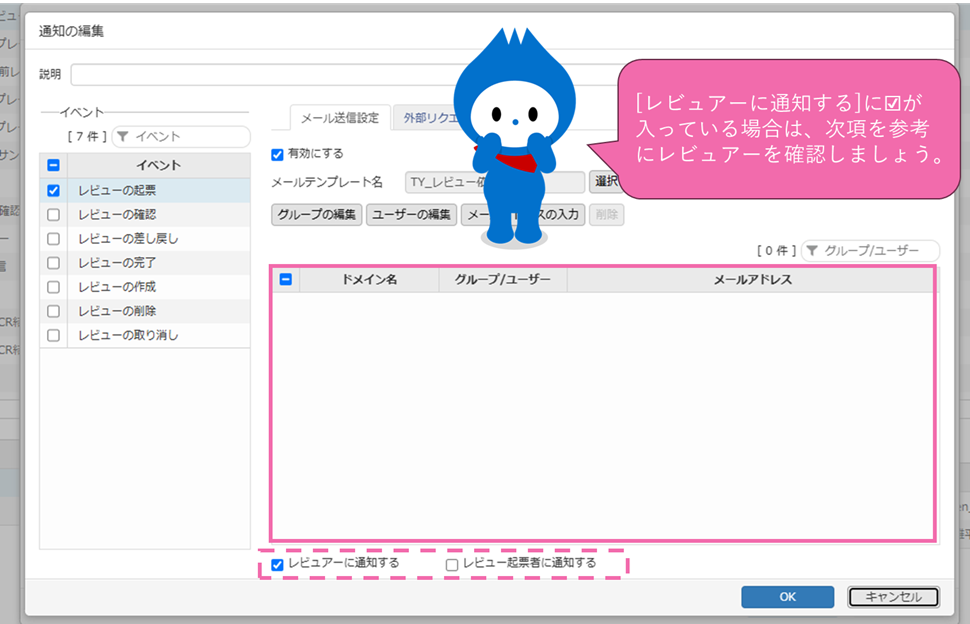Check the レビューの取り消し event checkbox

tap(54, 336)
